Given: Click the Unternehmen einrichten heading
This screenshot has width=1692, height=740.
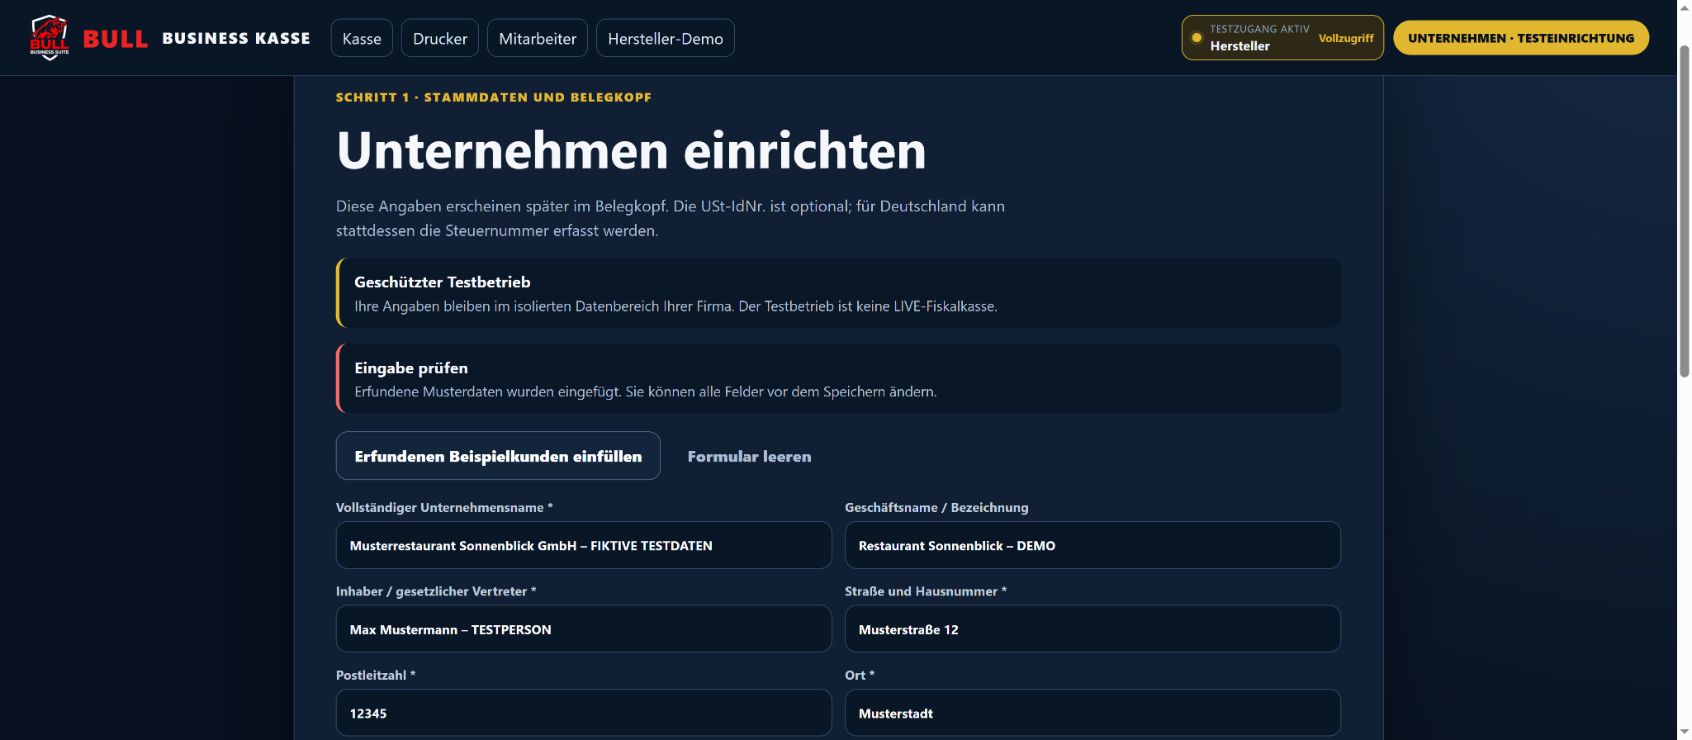Looking at the screenshot, I should click(631, 150).
